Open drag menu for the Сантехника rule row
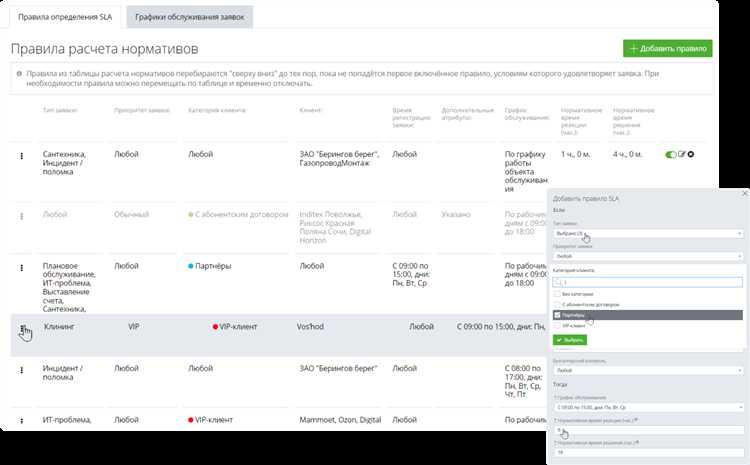The image size is (750, 465). tap(22, 155)
